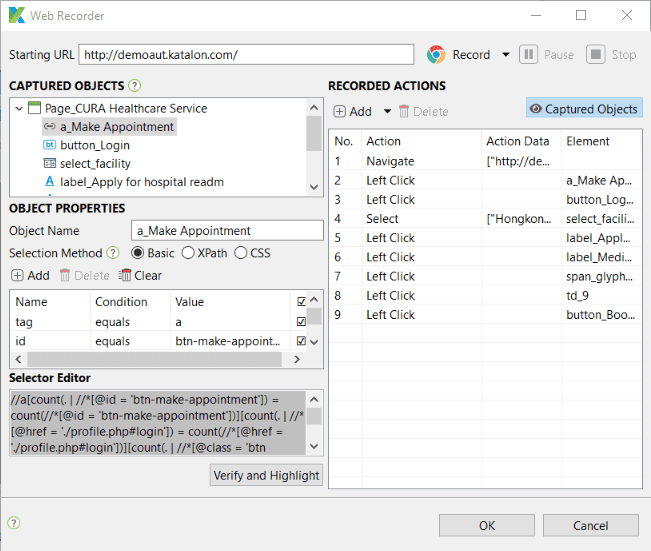The height and width of the screenshot is (551, 651).
Task: Select Left Click row for label_Medi...
Action: click(485, 257)
